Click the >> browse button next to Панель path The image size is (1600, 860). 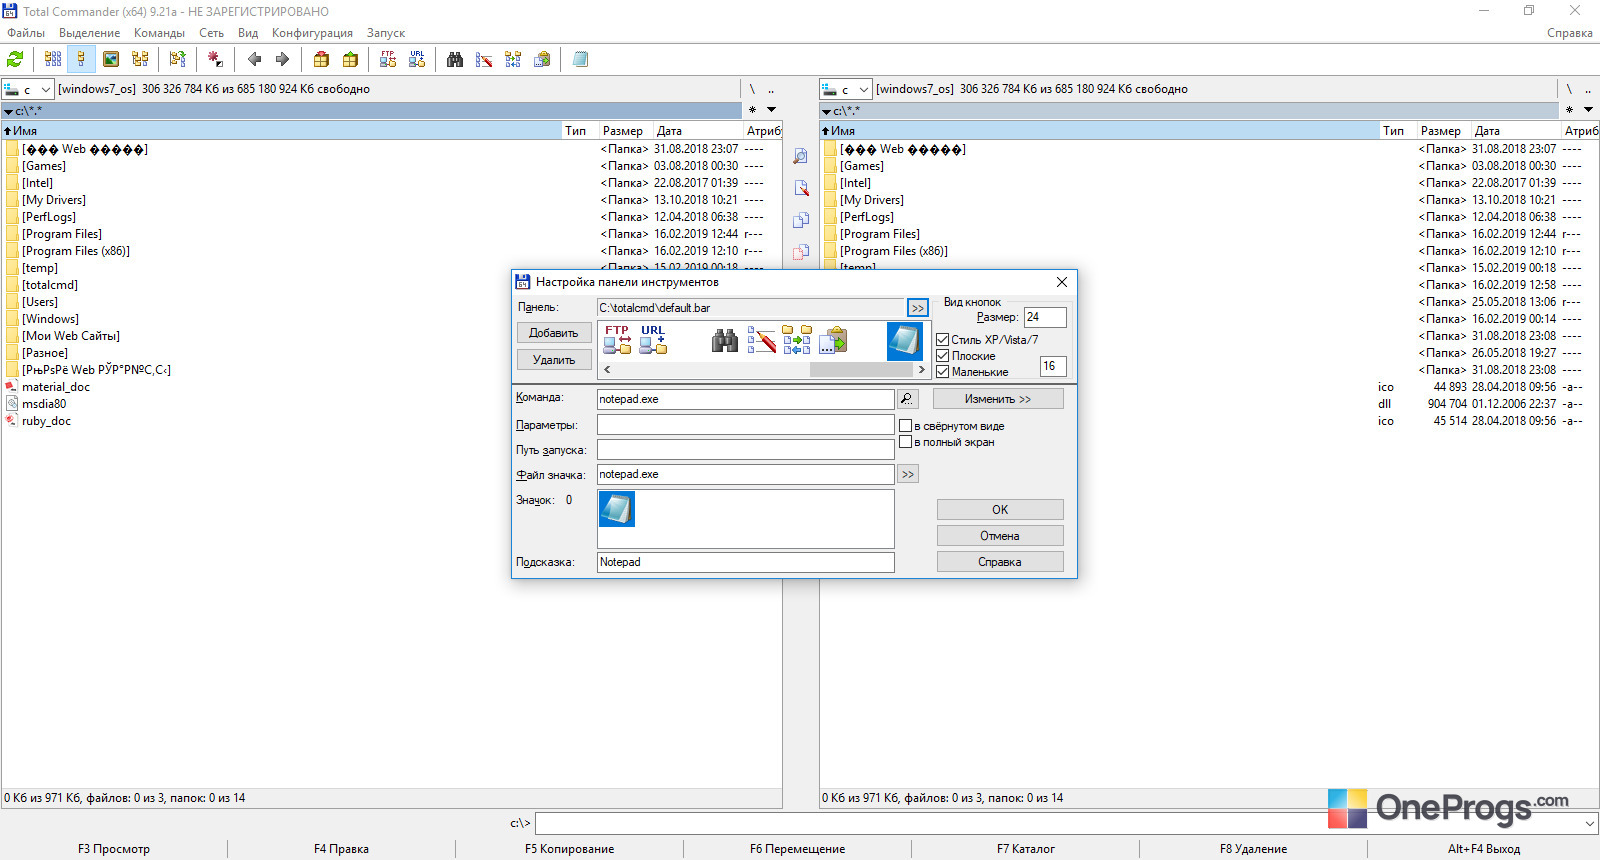tap(918, 308)
